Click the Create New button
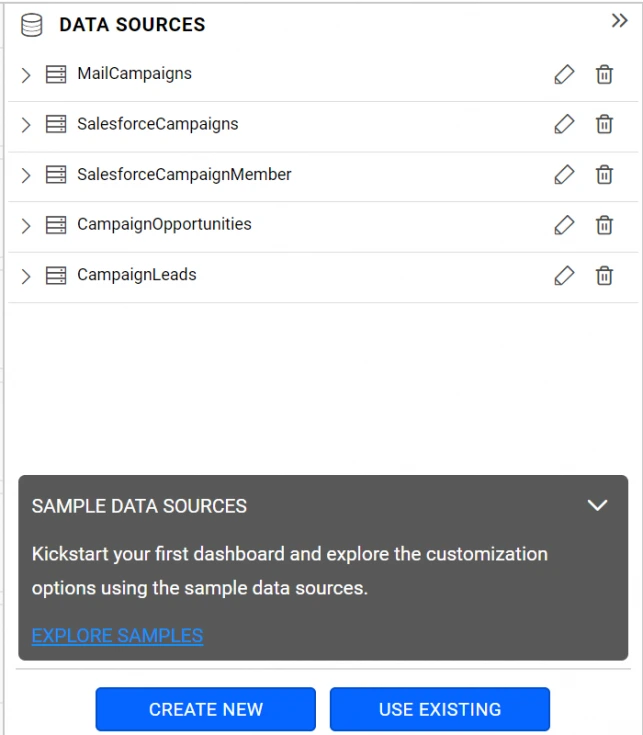 tap(205, 709)
